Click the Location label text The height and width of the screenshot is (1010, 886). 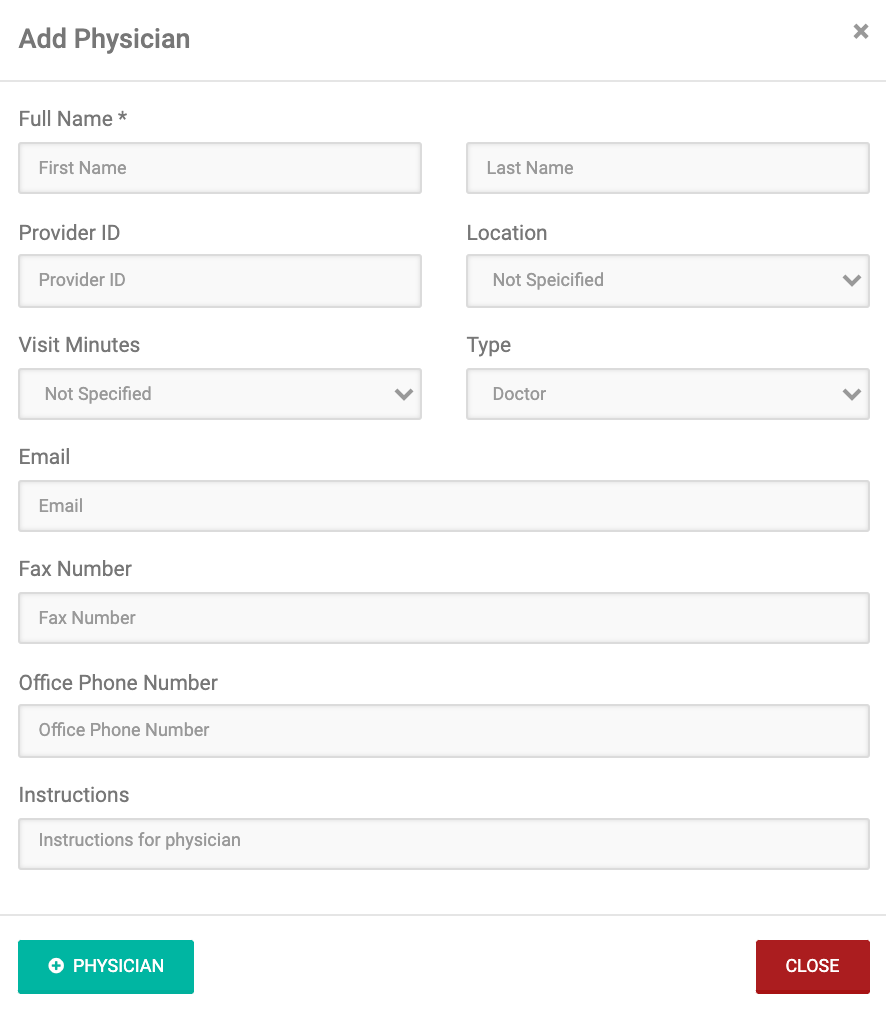507,233
